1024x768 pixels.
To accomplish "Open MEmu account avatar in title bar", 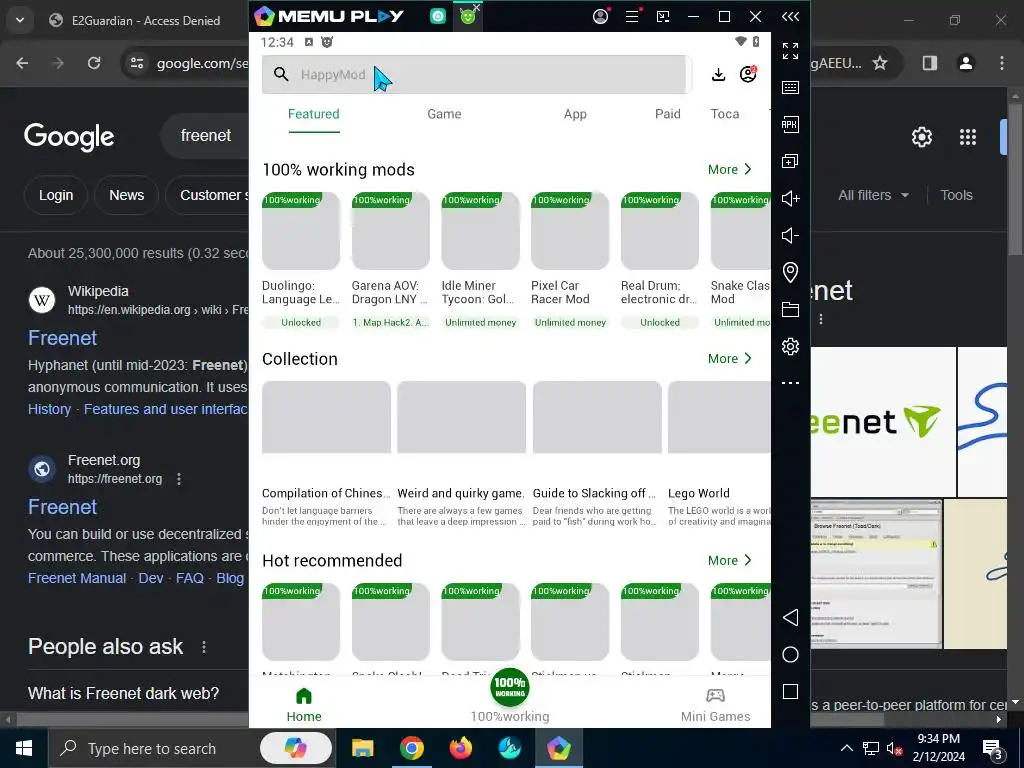I will coord(601,16).
